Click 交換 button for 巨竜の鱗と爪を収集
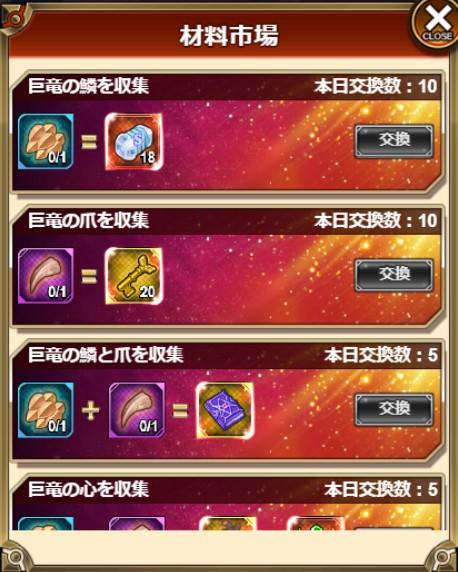Viewport: 458px width, 572px height. coord(394,410)
